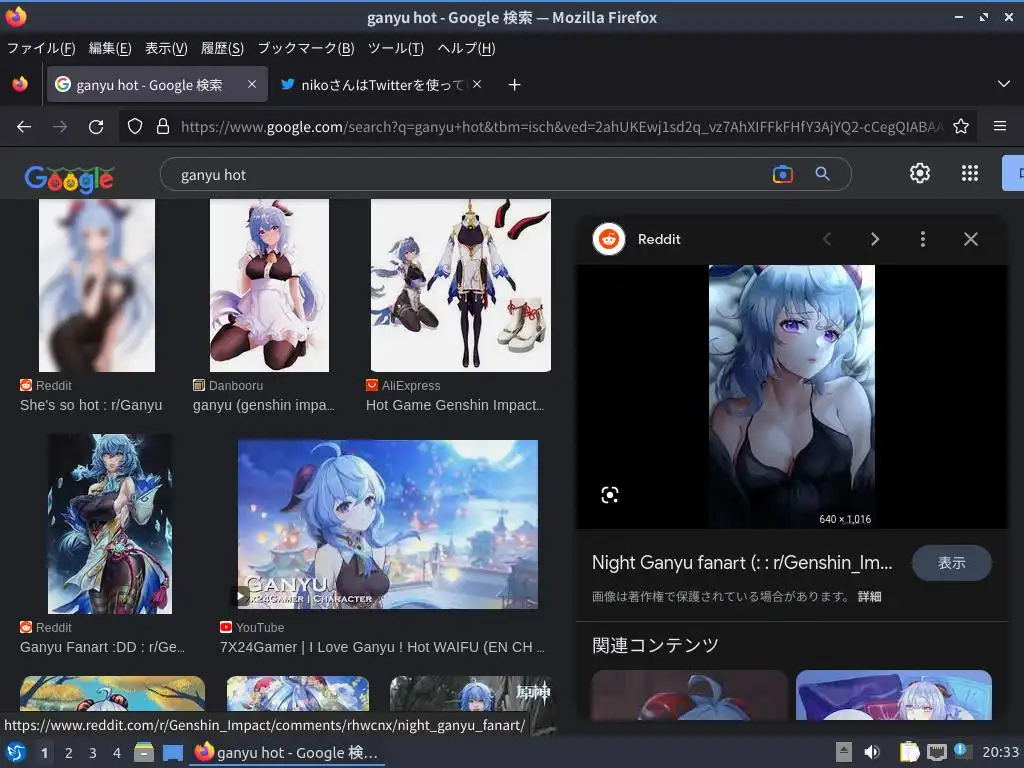This screenshot has width=1024, height=768.
Task: Open the volume control in system tray
Action: [872, 752]
